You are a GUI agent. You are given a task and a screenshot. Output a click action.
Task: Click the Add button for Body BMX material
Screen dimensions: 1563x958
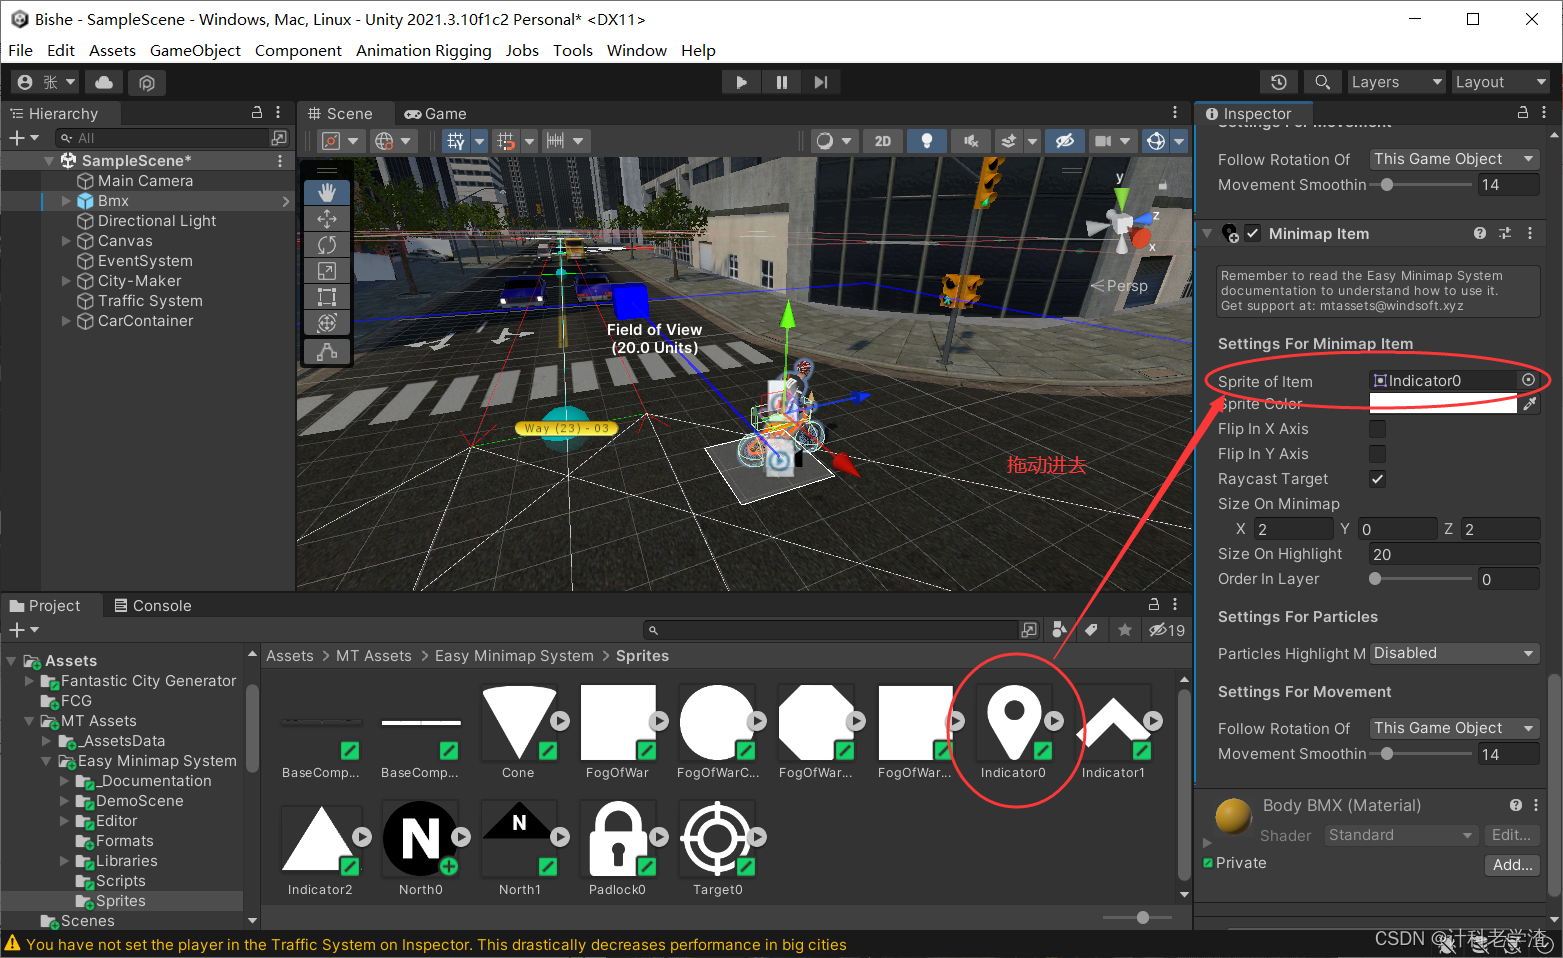tap(1512, 864)
